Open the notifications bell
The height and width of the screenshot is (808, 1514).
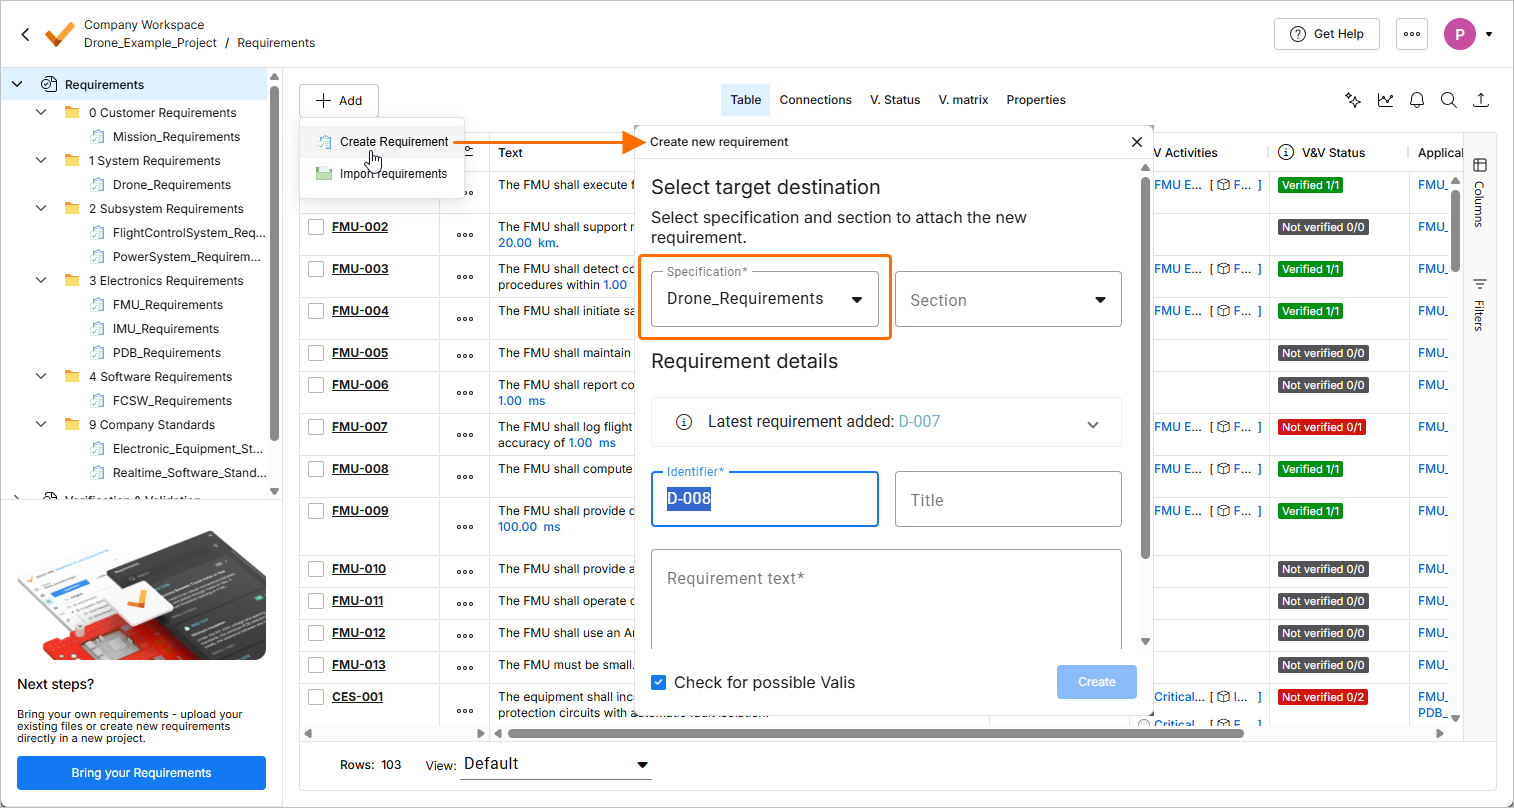click(x=1417, y=100)
